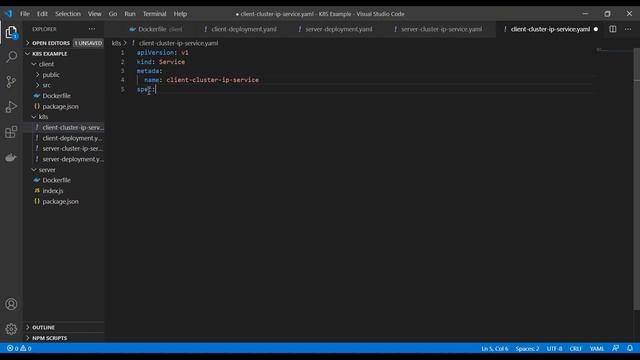Open the Docker view
Screen dimensions: 640x360
click(11, 157)
